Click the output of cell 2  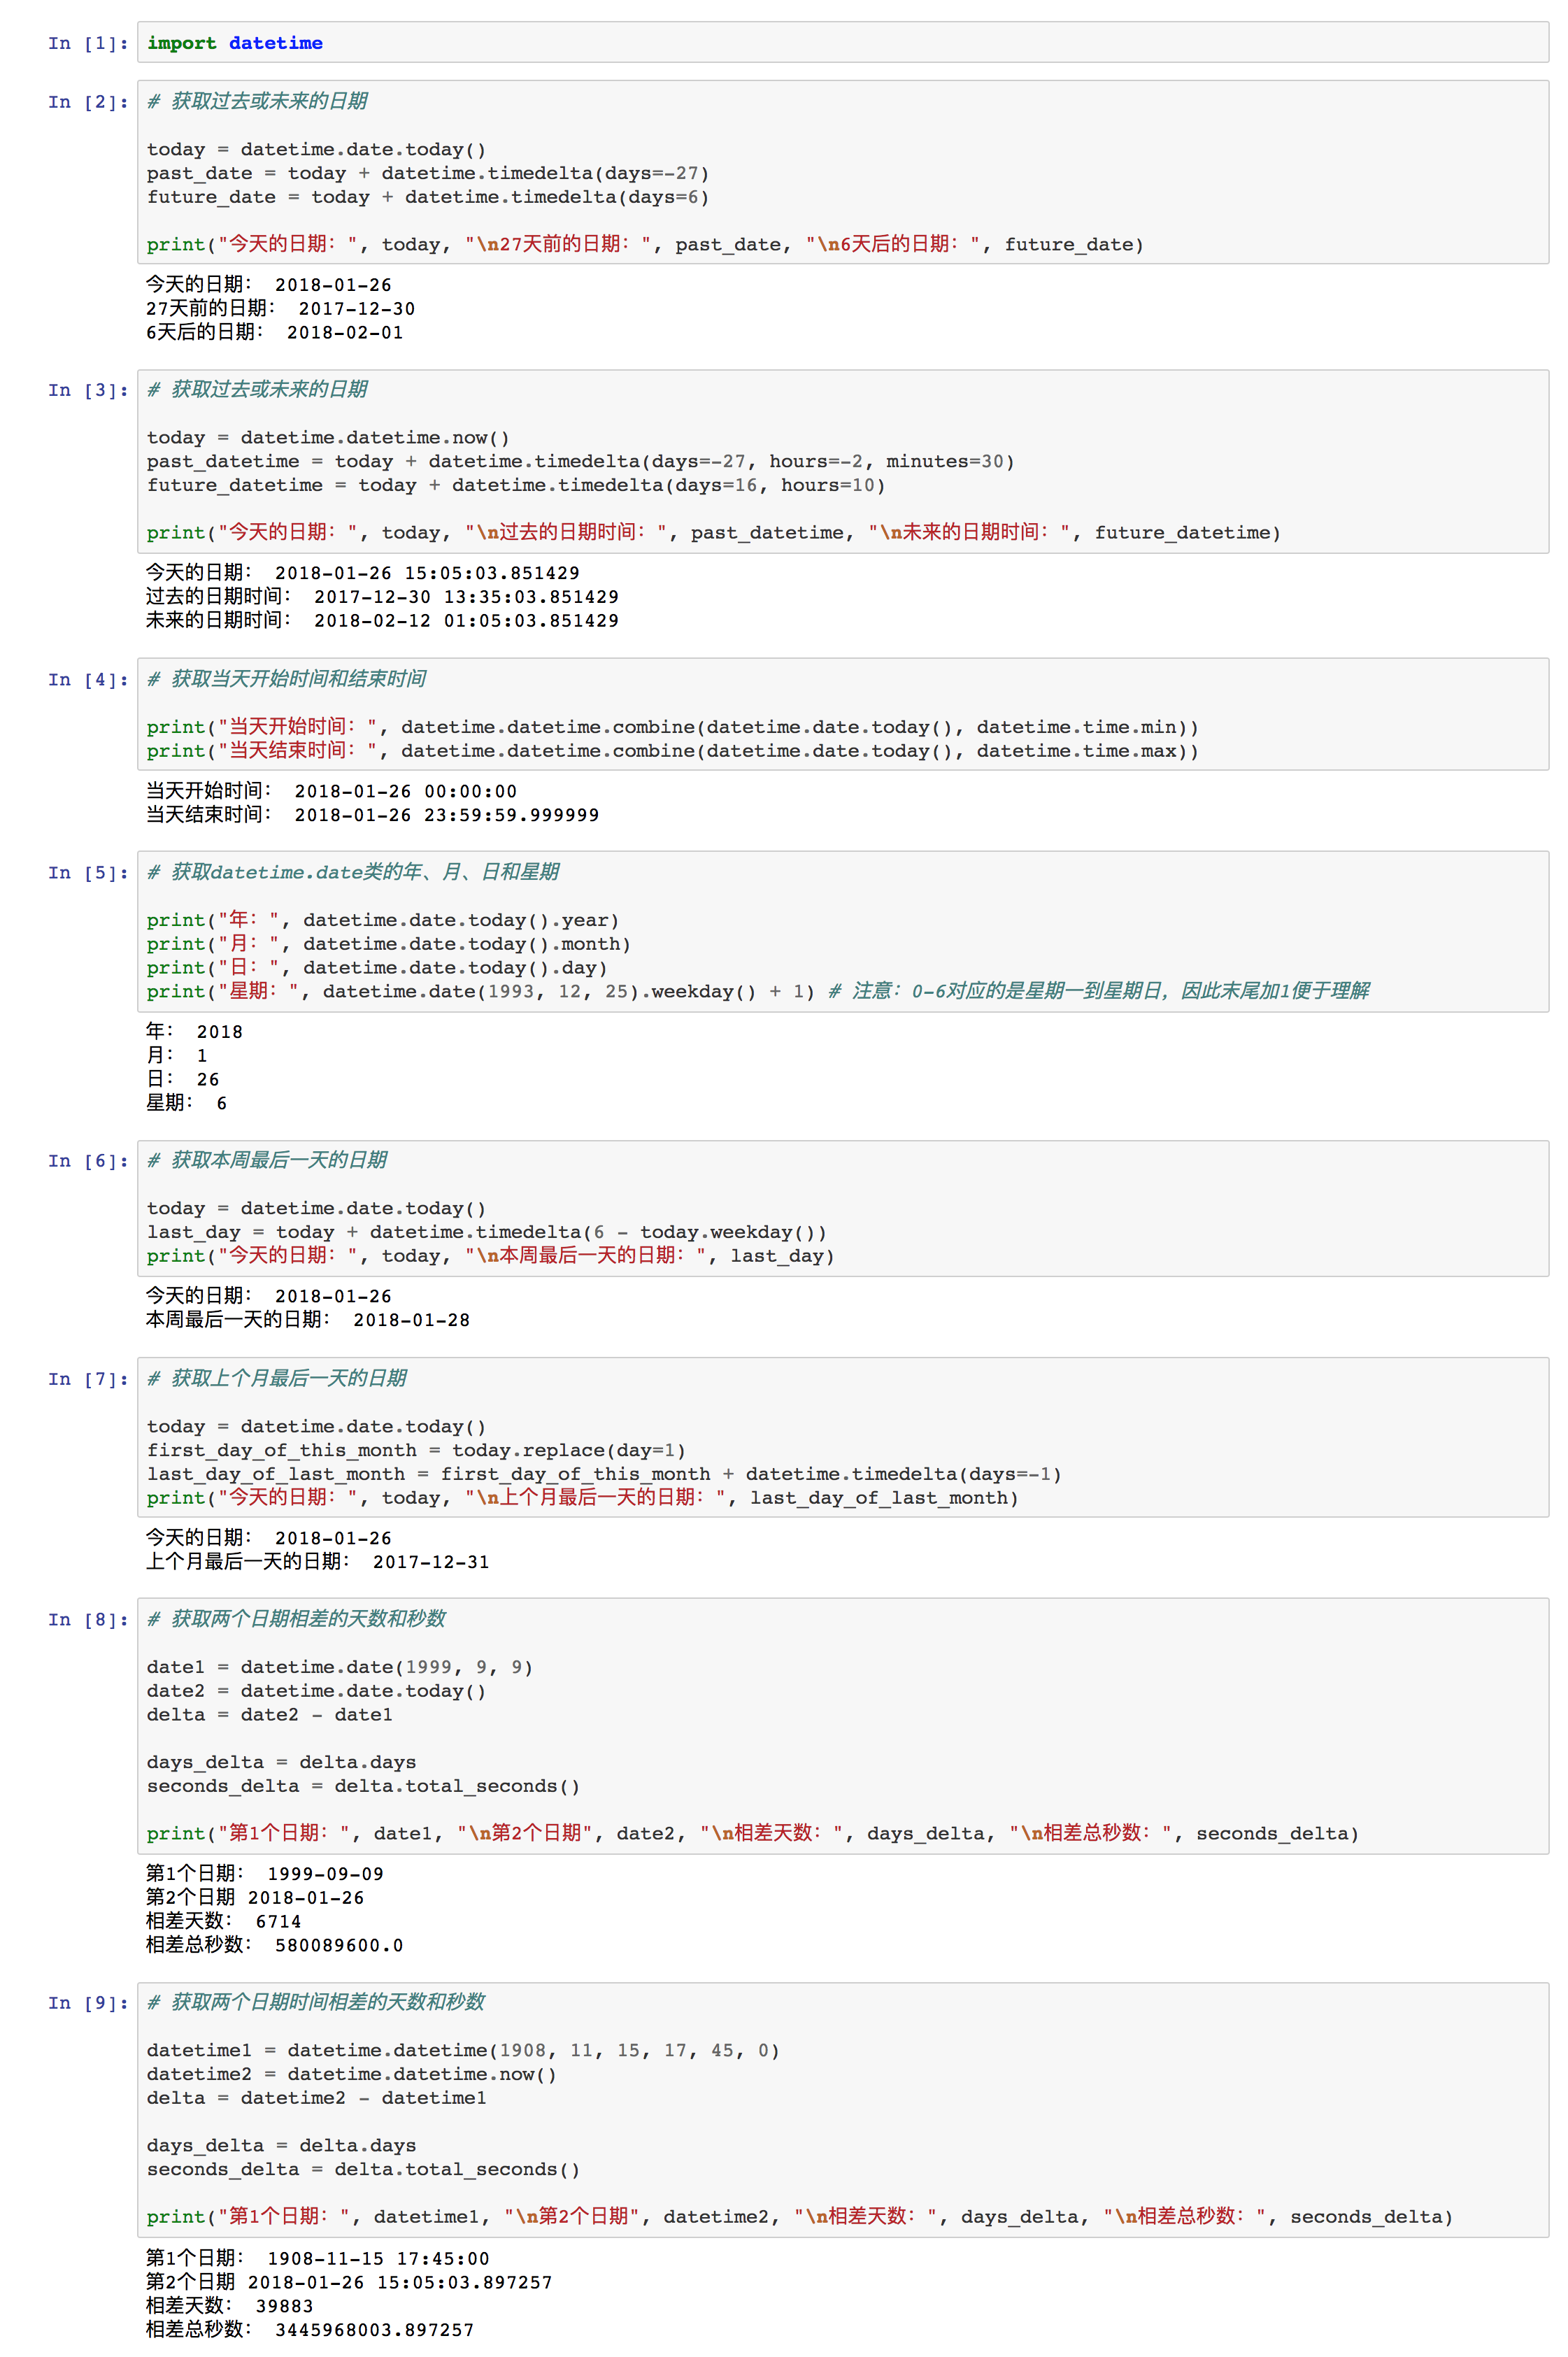(280, 309)
